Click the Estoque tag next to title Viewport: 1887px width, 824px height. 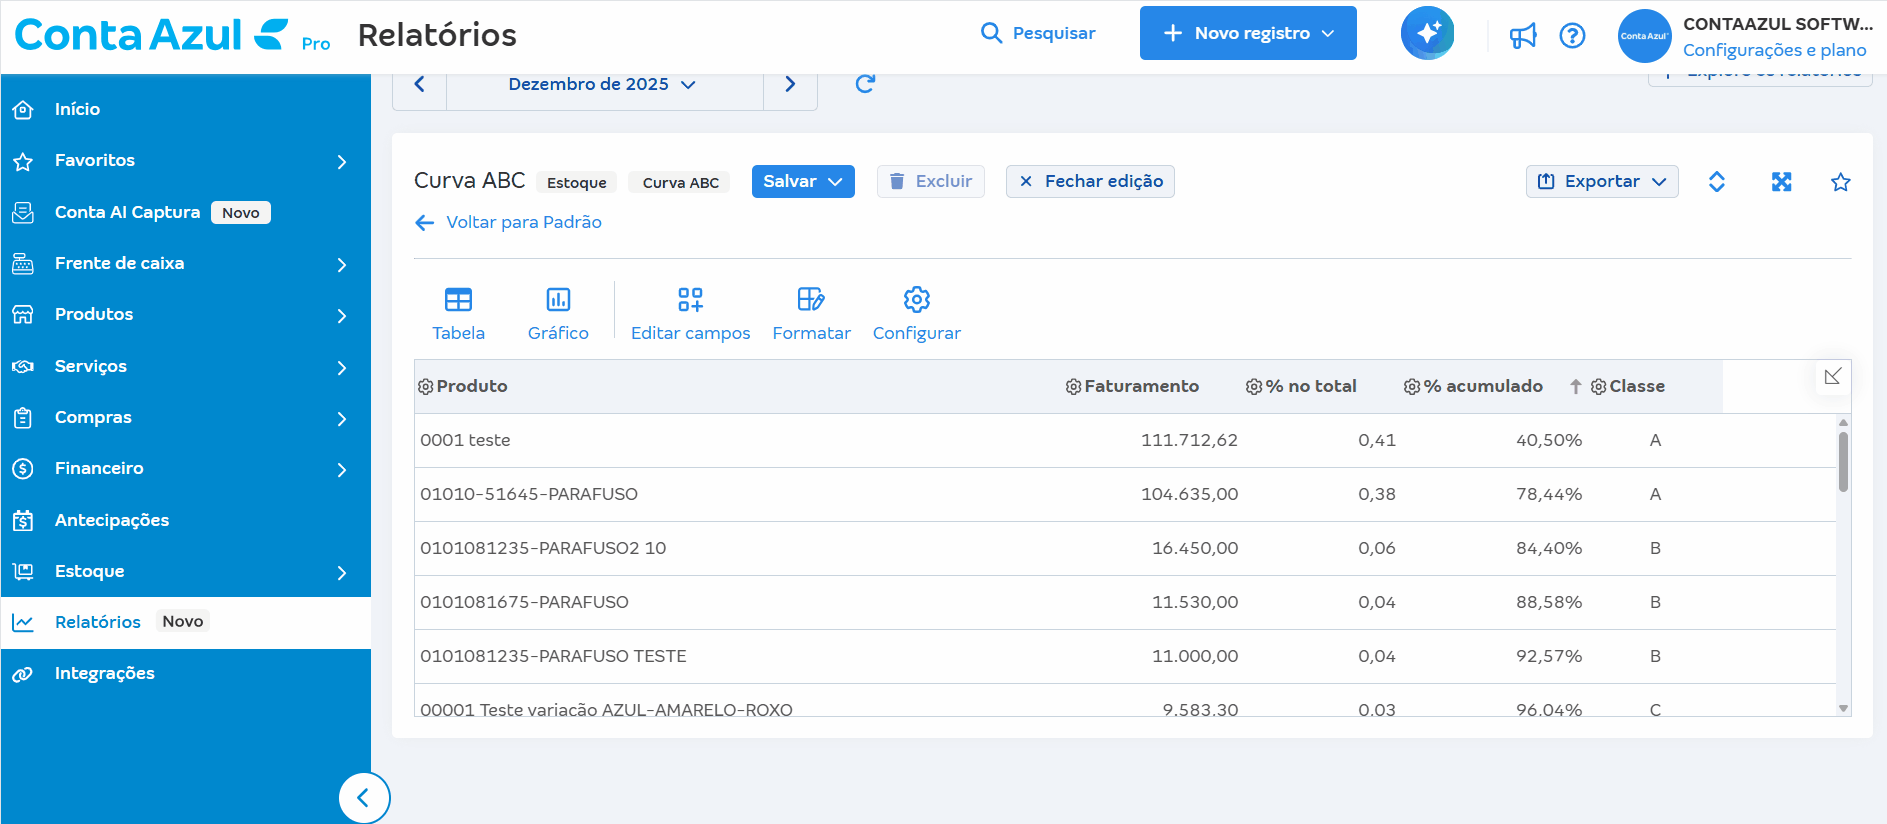[x=577, y=183]
